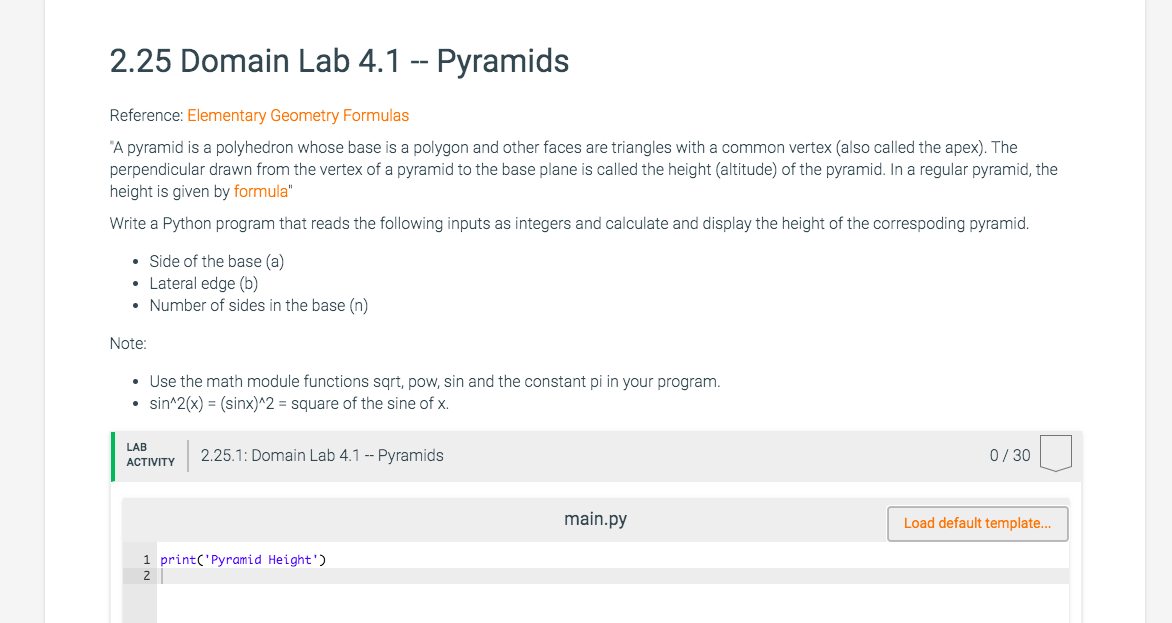Open the Elementary Geometry Formulas reference link

point(297,116)
